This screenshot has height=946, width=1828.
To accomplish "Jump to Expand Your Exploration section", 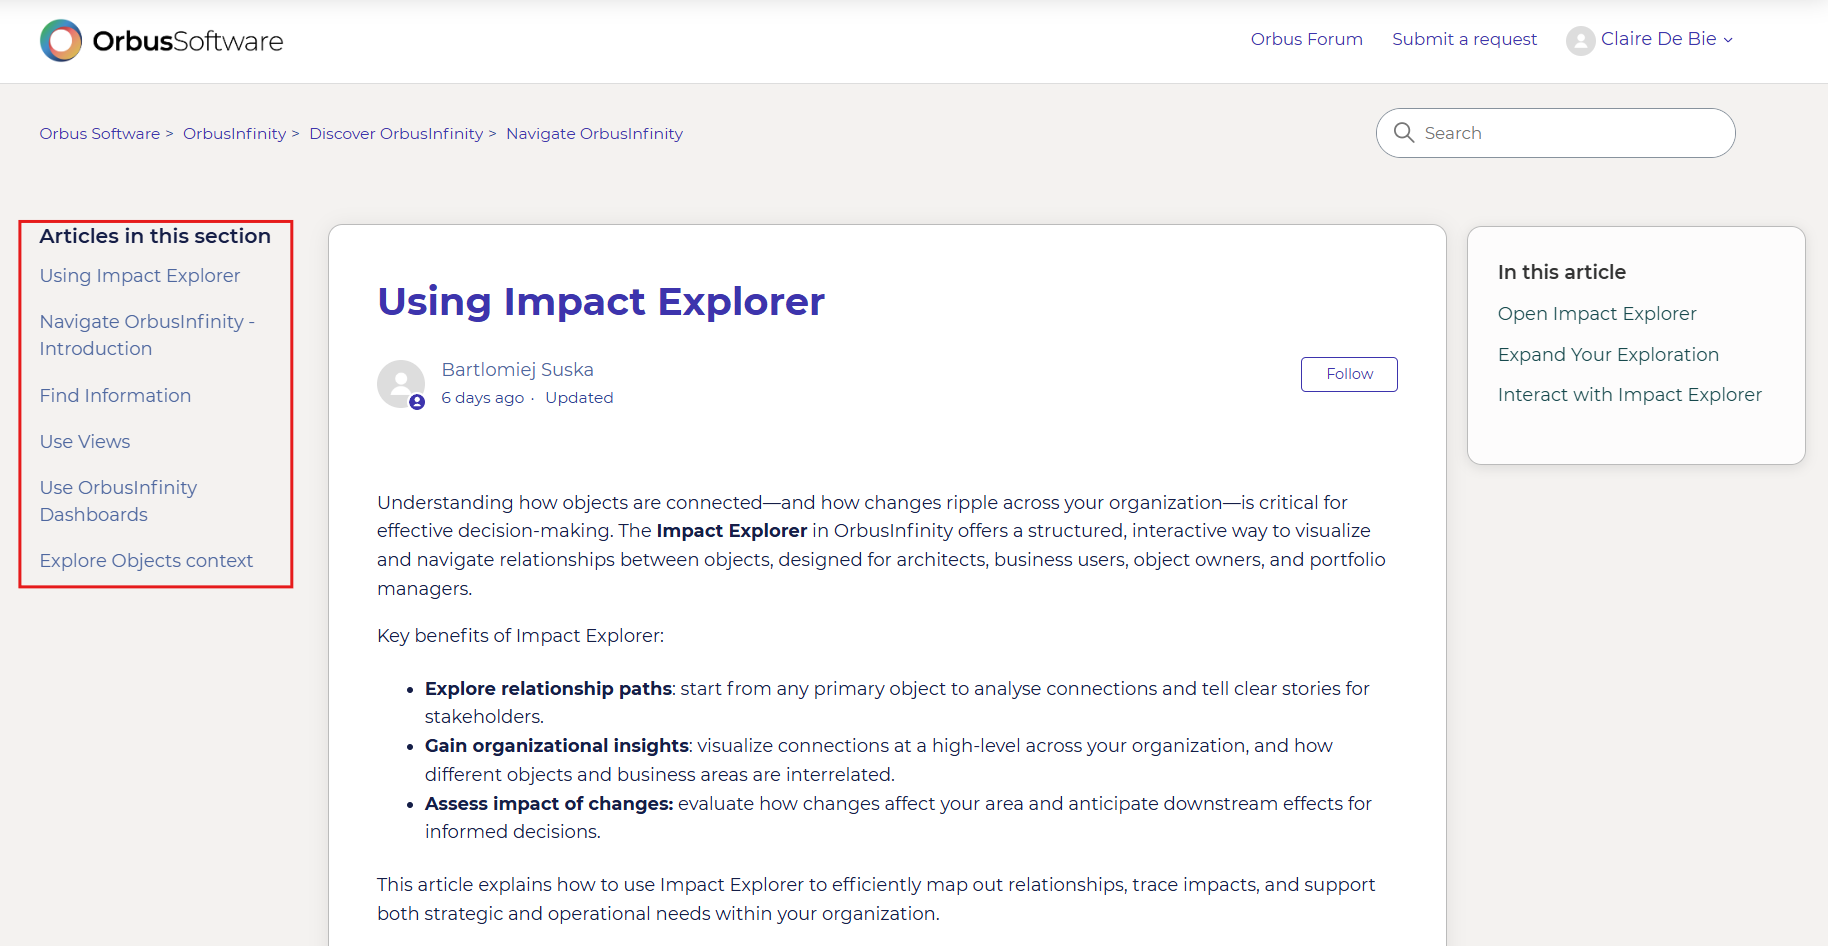I will click(x=1608, y=355).
